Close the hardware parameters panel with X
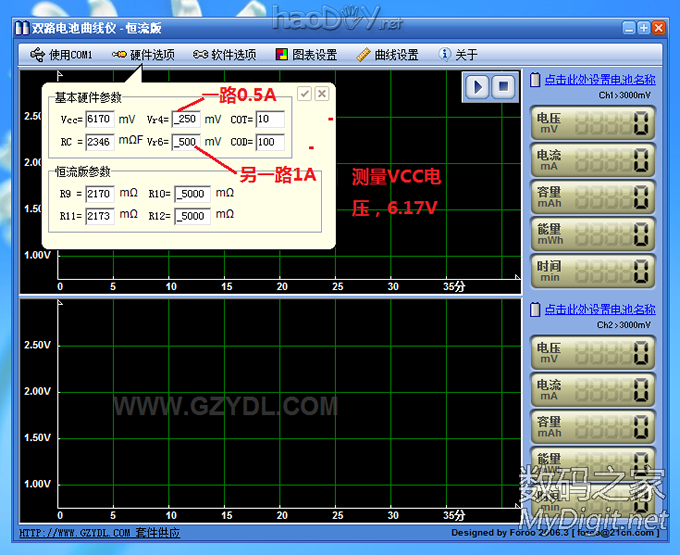The image size is (680, 555). [322, 93]
